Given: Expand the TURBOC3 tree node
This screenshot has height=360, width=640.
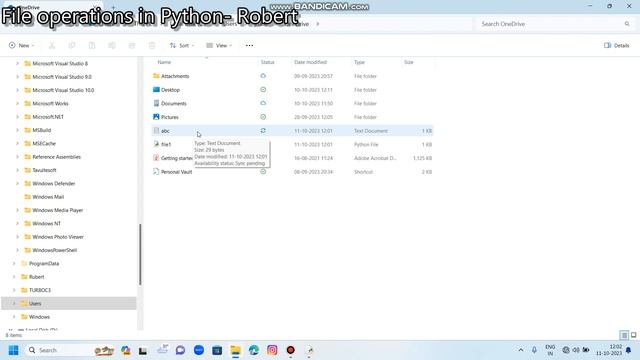Looking at the screenshot, I should pyautogui.click(x=14, y=290).
